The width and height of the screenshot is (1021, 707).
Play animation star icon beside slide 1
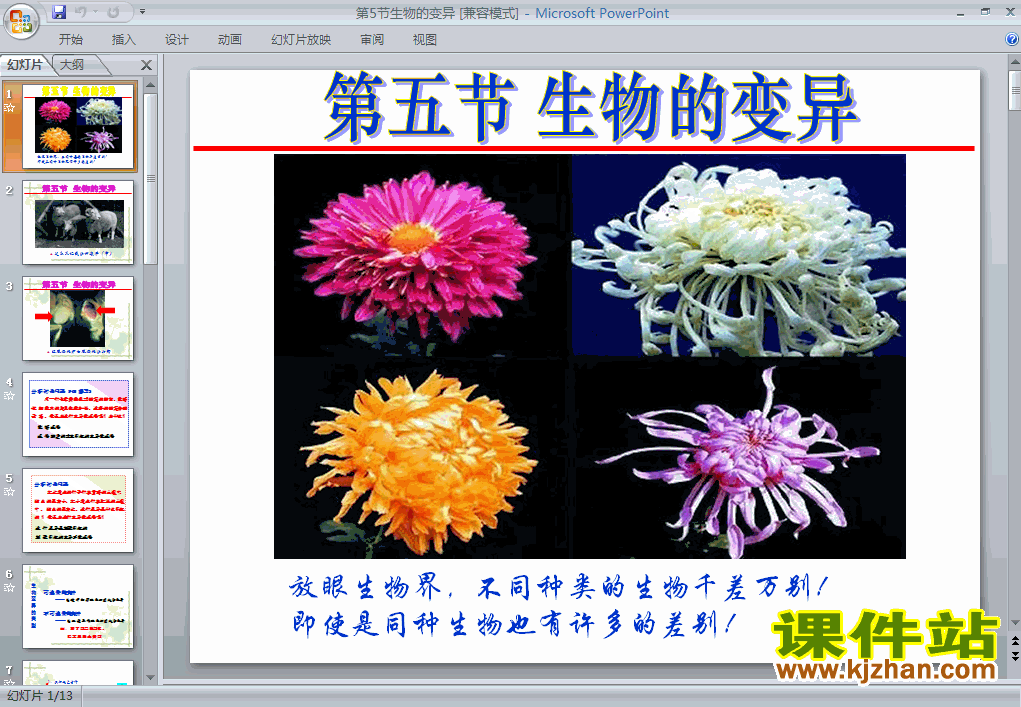pyautogui.click(x=9, y=107)
